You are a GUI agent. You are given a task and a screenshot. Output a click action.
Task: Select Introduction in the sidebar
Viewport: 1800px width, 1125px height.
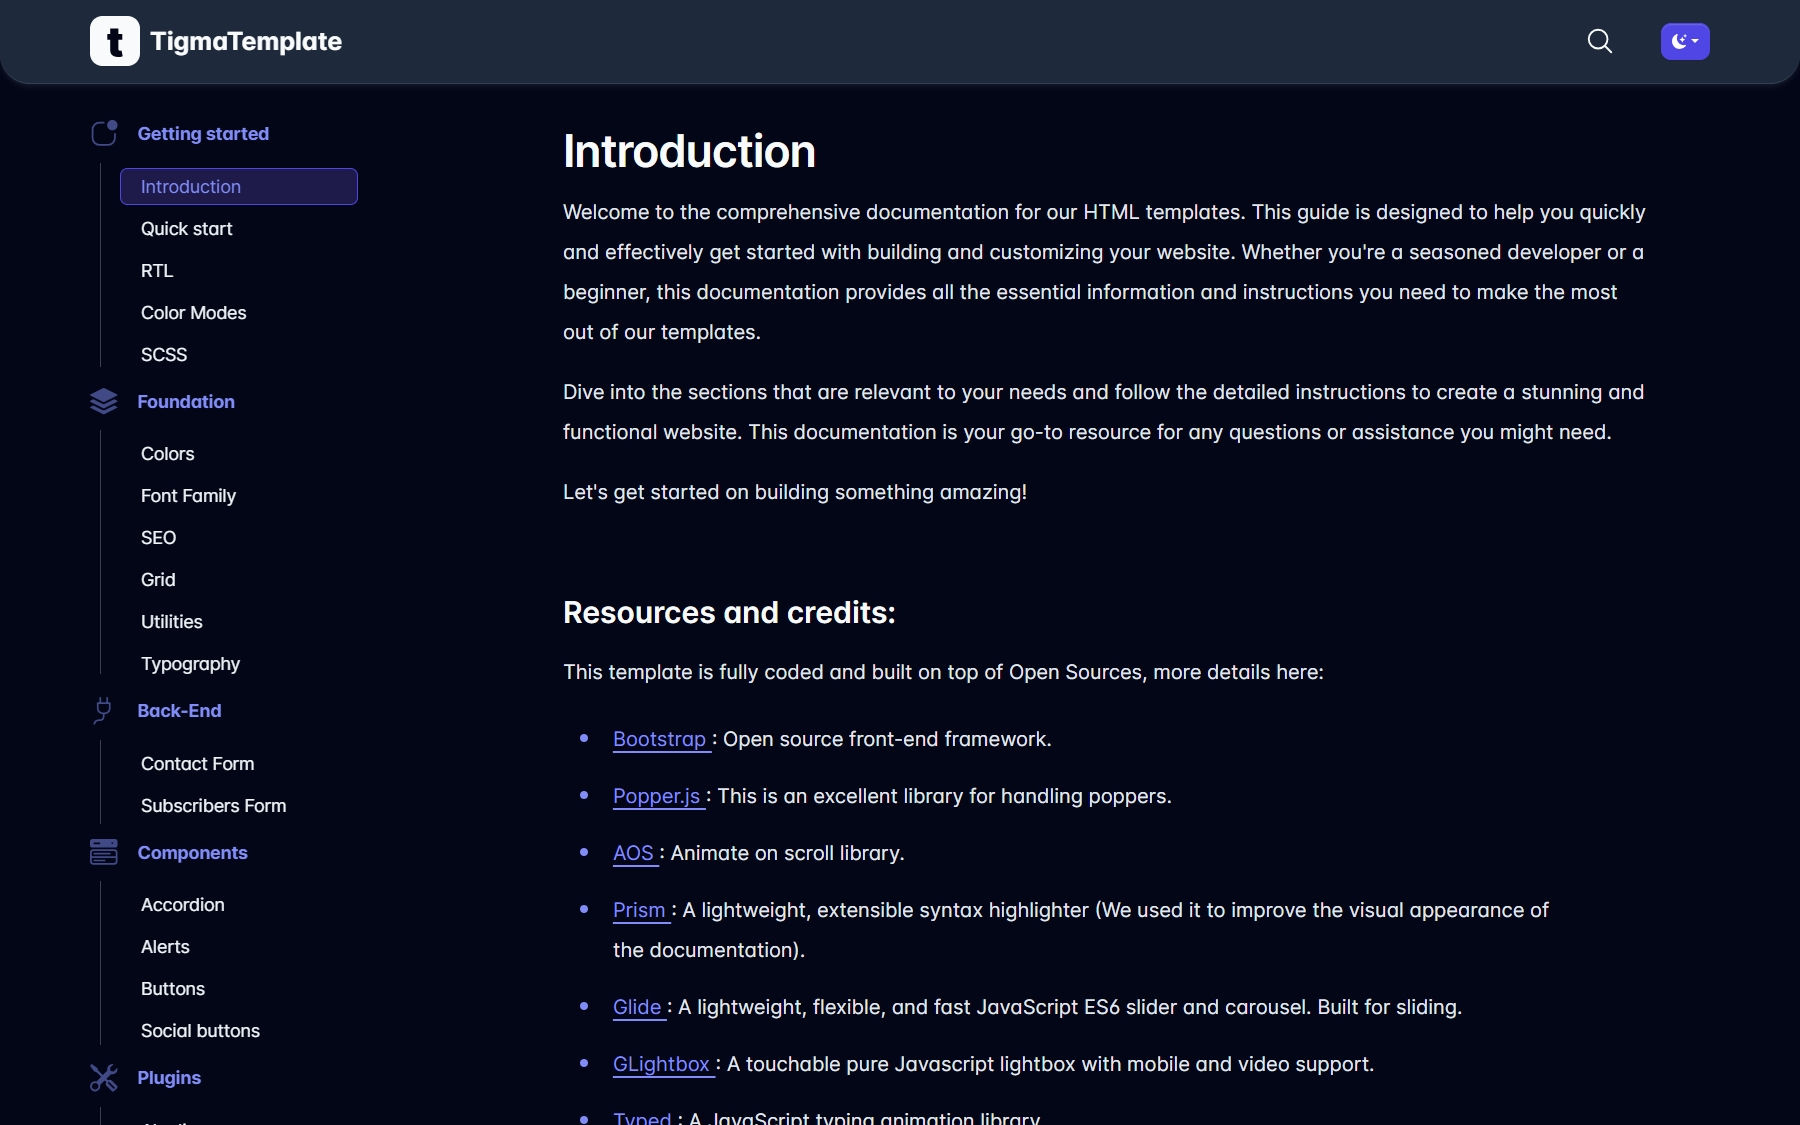click(239, 186)
